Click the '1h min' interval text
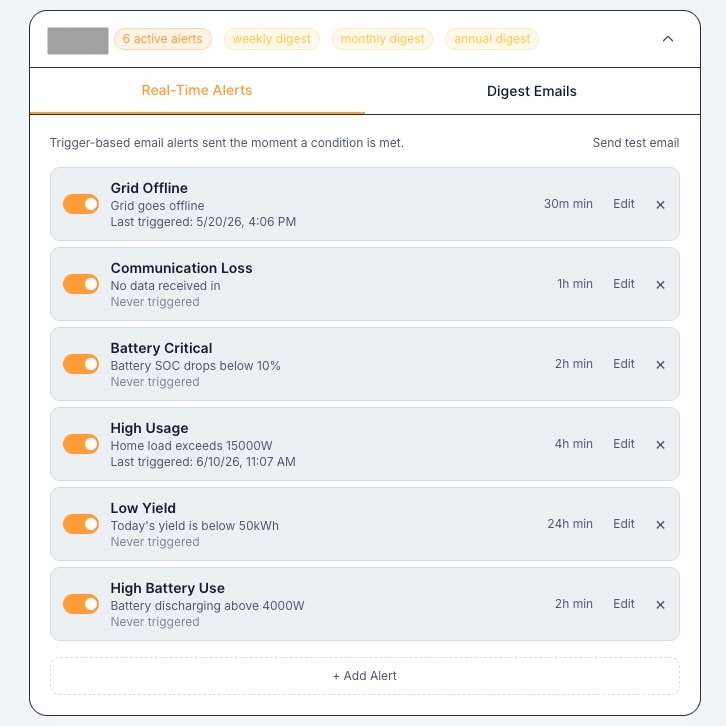The height and width of the screenshot is (726, 726). point(575,284)
